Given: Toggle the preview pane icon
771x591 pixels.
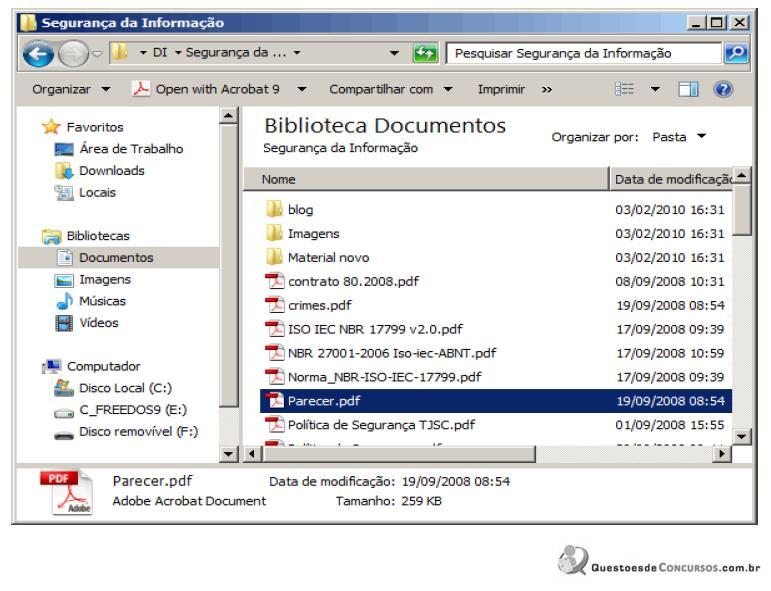Looking at the screenshot, I should tap(688, 89).
